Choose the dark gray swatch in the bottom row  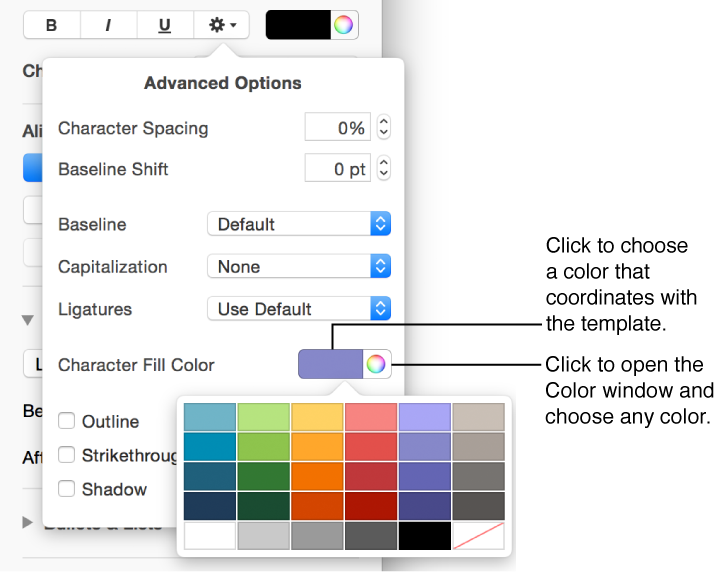coord(371,536)
